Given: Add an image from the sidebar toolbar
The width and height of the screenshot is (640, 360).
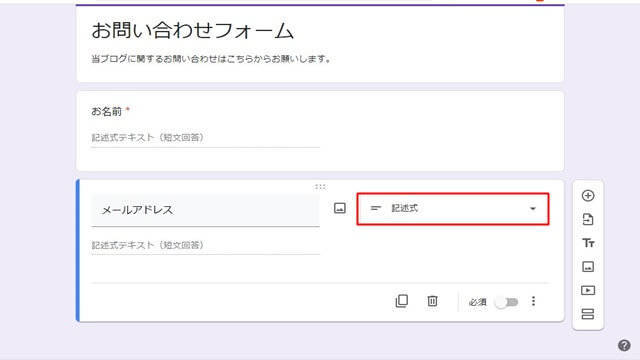Looking at the screenshot, I should (588, 267).
